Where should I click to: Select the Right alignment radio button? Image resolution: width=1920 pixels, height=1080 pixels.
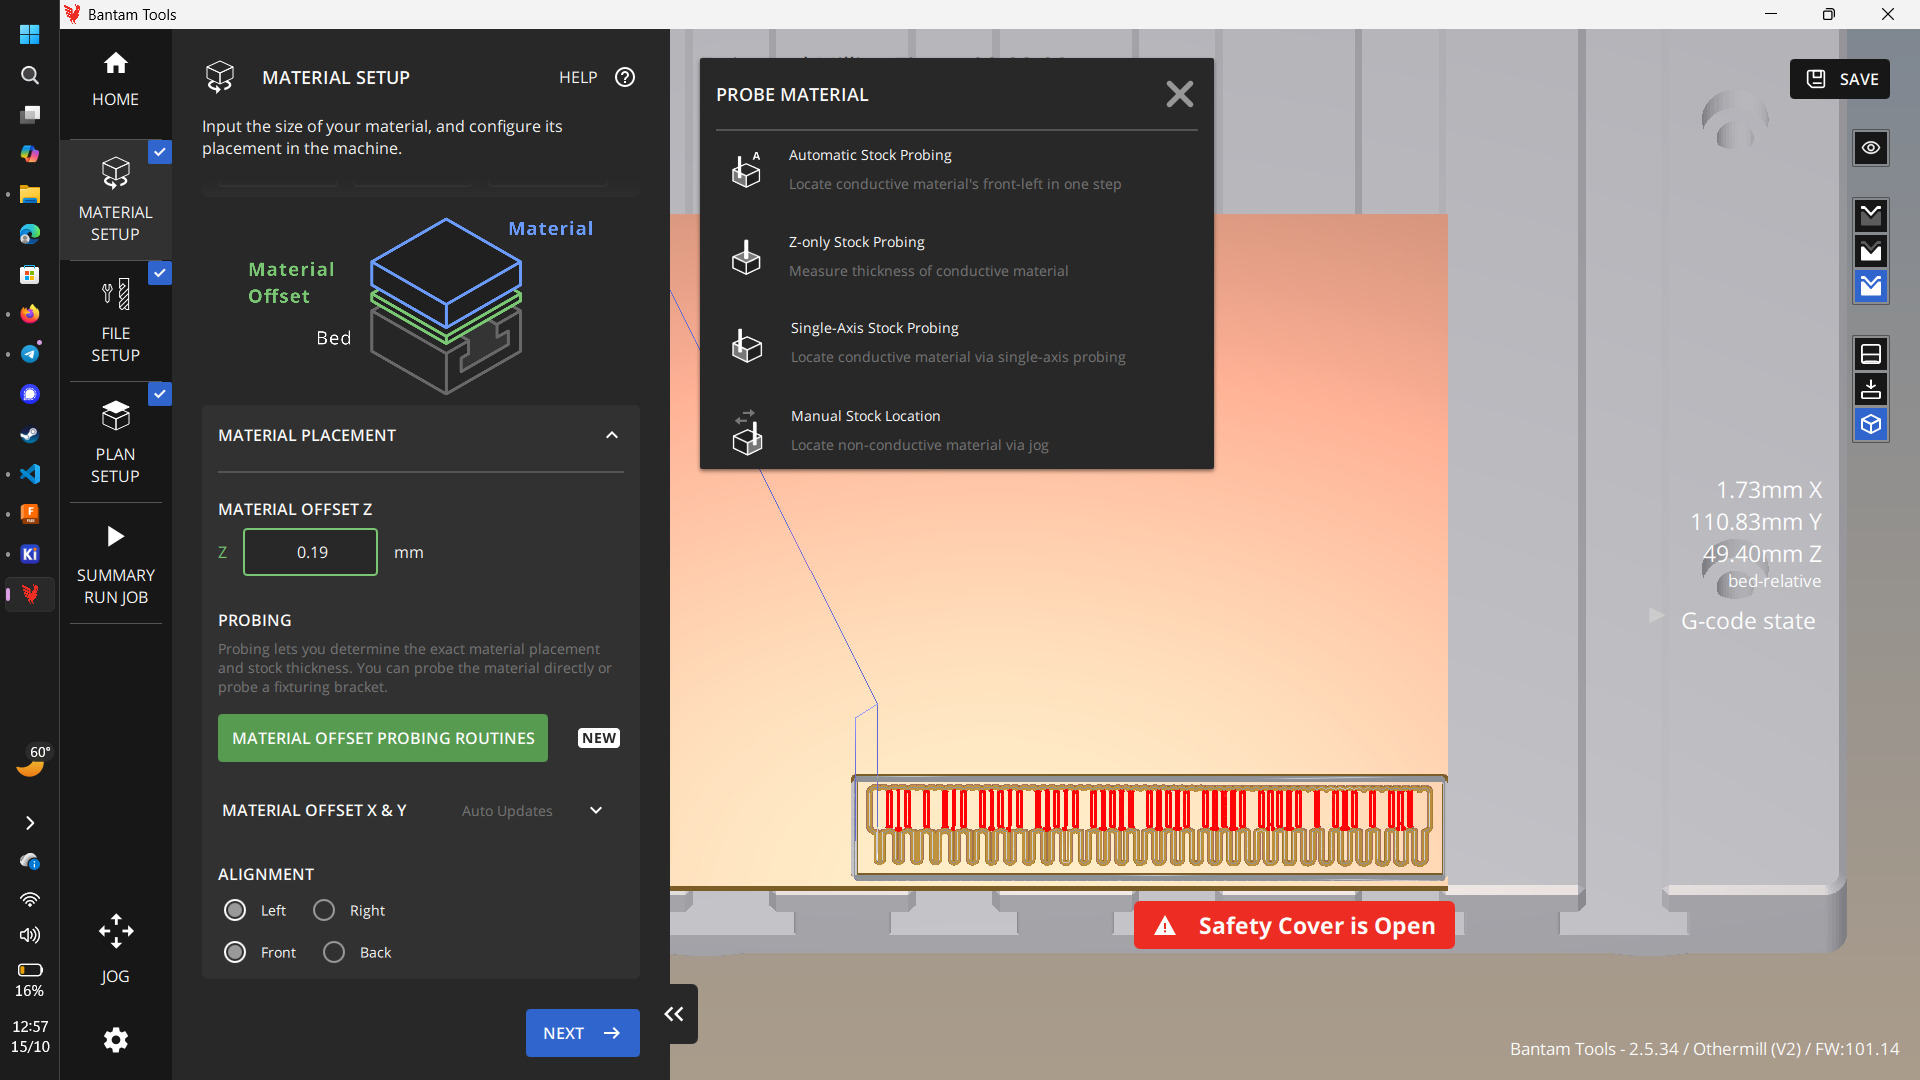coord(324,910)
